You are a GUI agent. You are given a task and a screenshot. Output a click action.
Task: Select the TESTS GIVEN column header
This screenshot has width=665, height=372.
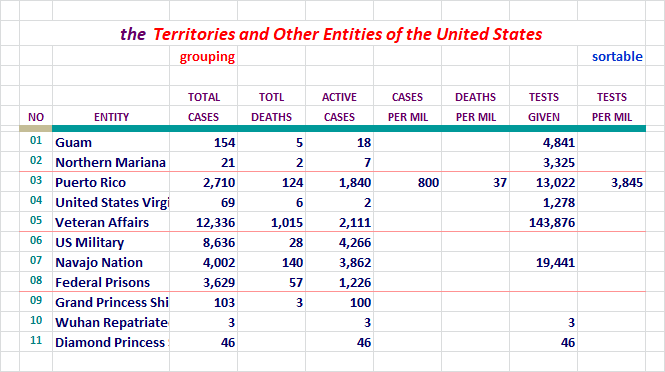(544, 107)
